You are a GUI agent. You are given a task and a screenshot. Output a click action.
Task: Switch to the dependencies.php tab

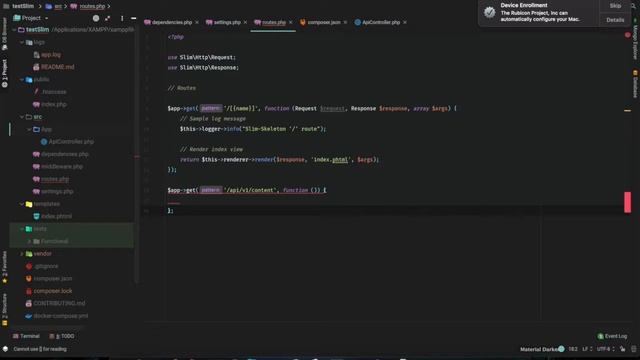pos(172,22)
